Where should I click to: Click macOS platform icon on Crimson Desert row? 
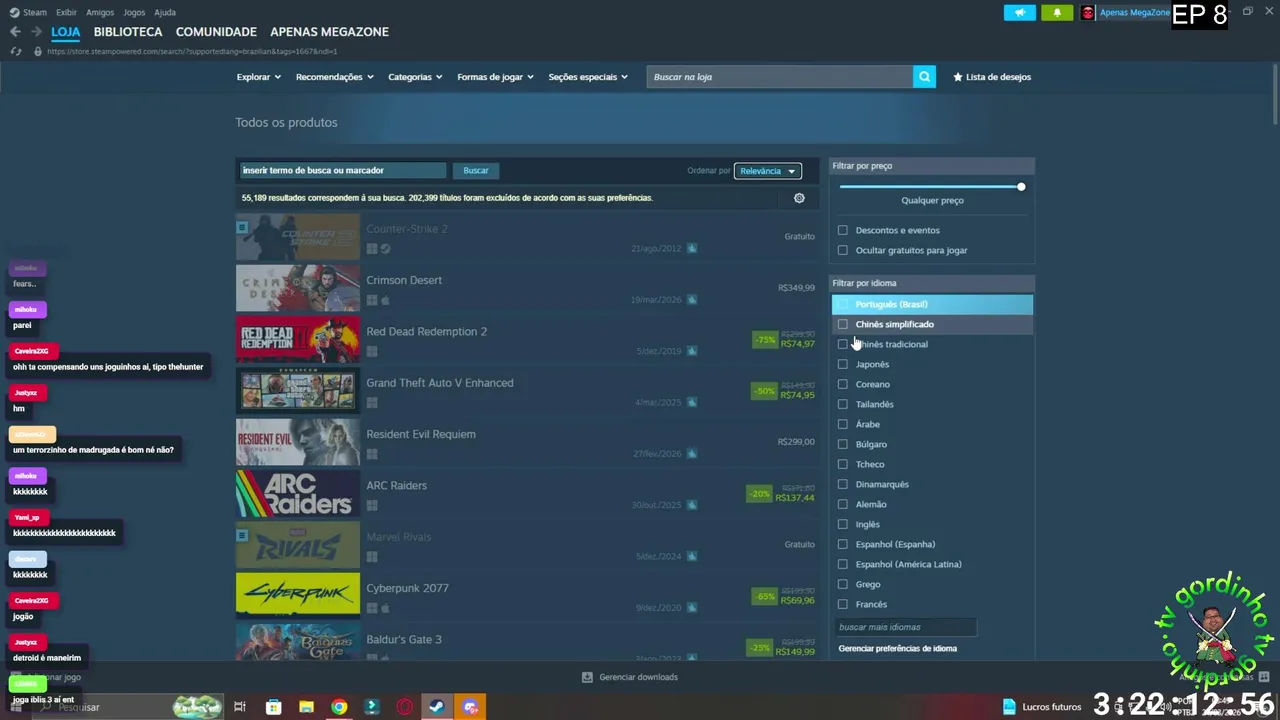click(x=385, y=300)
